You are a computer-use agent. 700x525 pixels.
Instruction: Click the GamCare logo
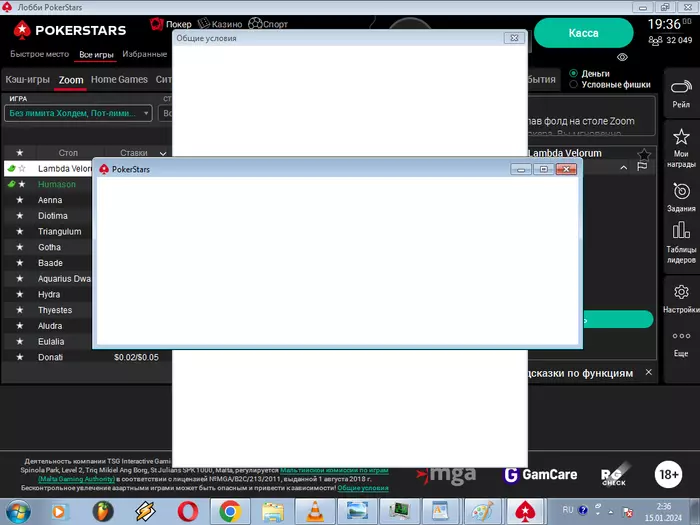point(540,475)
